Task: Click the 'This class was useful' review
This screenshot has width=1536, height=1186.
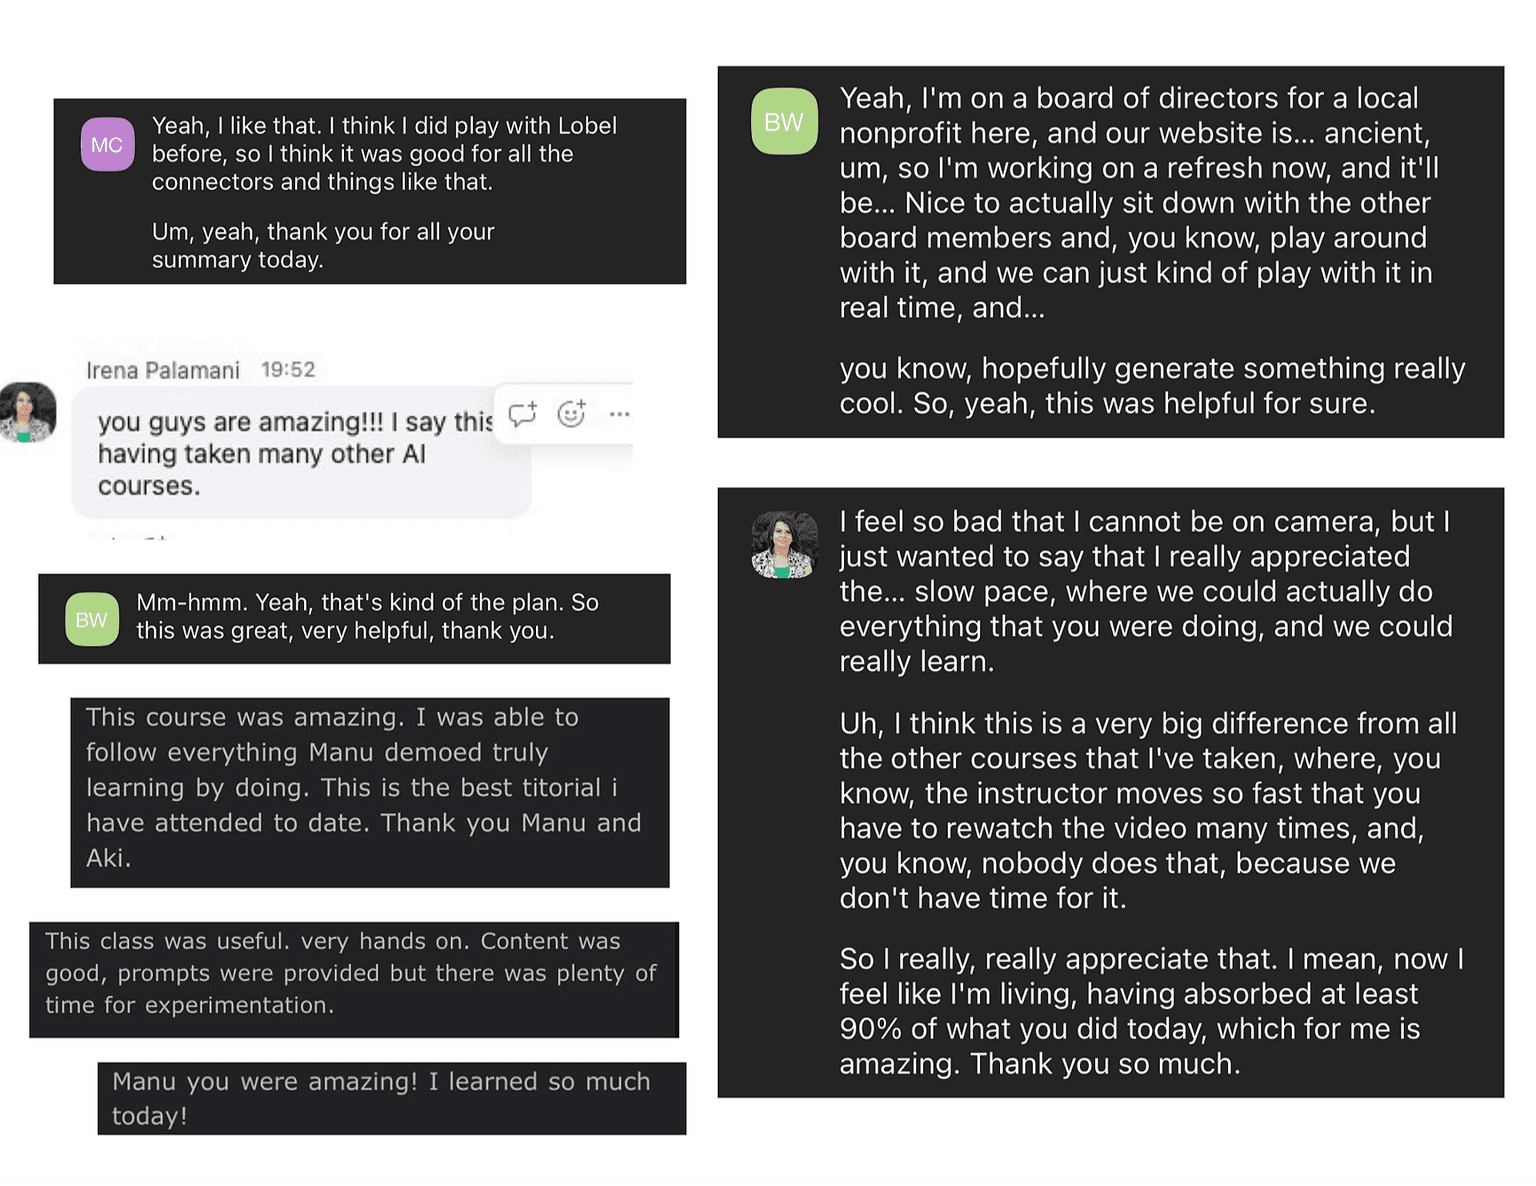Action: tap(350, 973)
